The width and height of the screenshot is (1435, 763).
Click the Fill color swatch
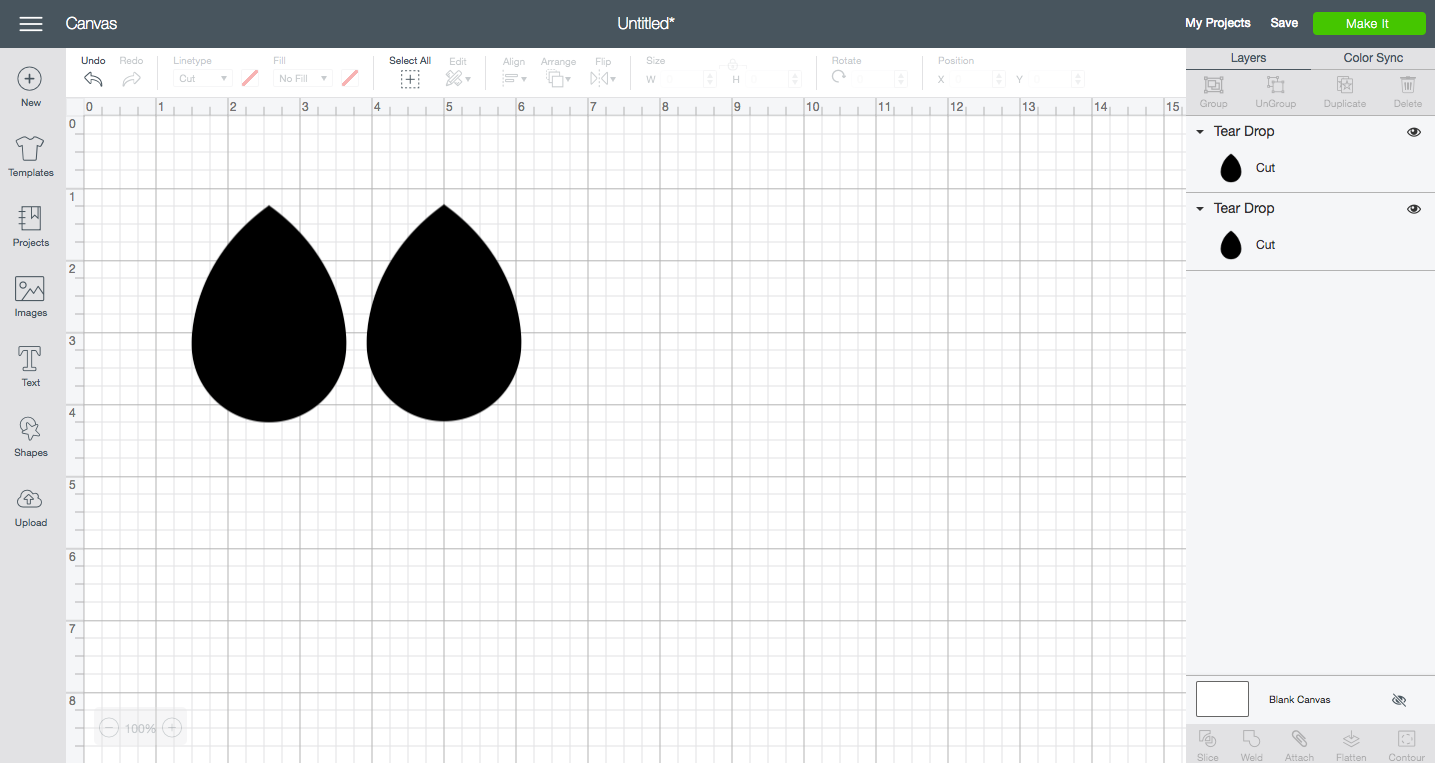click(350, 78)
